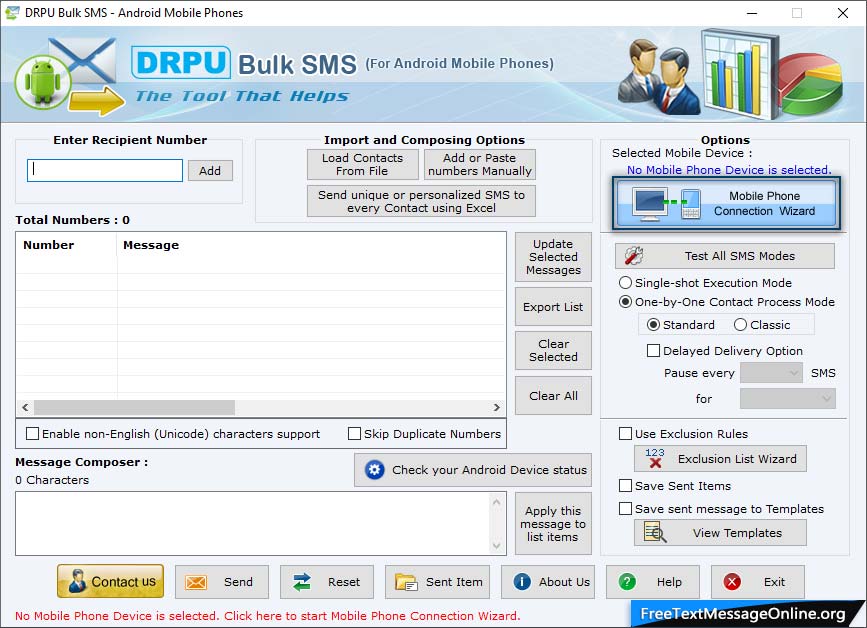This screenshot has height=628, width=867.
Task: Click the Clear All button
Action: 553,396
